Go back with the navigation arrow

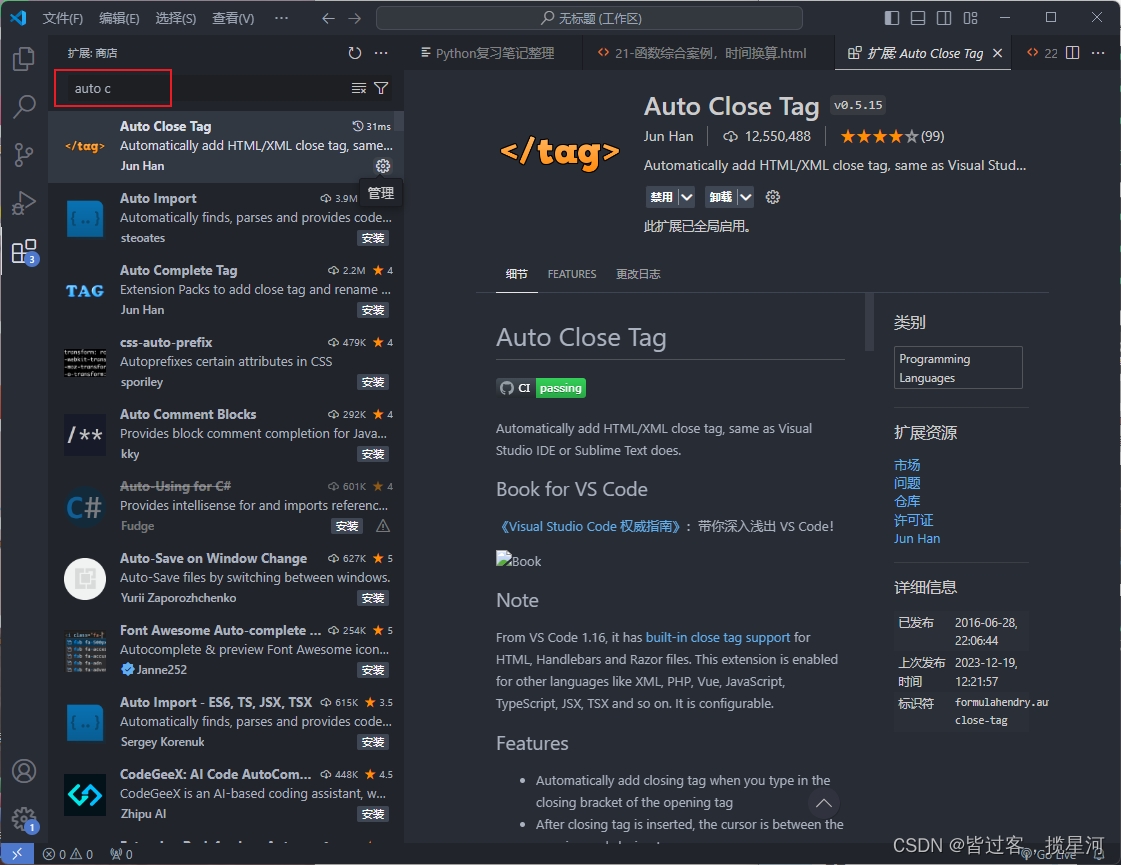coord(328,19)
